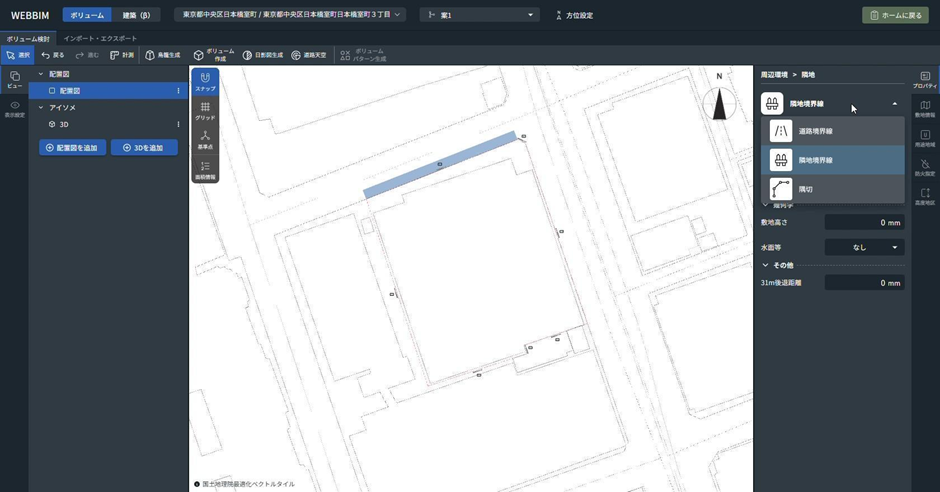Open the 面積情報 area info panel
Image resolution: width=940 pixels, height=492 pixels.
point(205,169)
